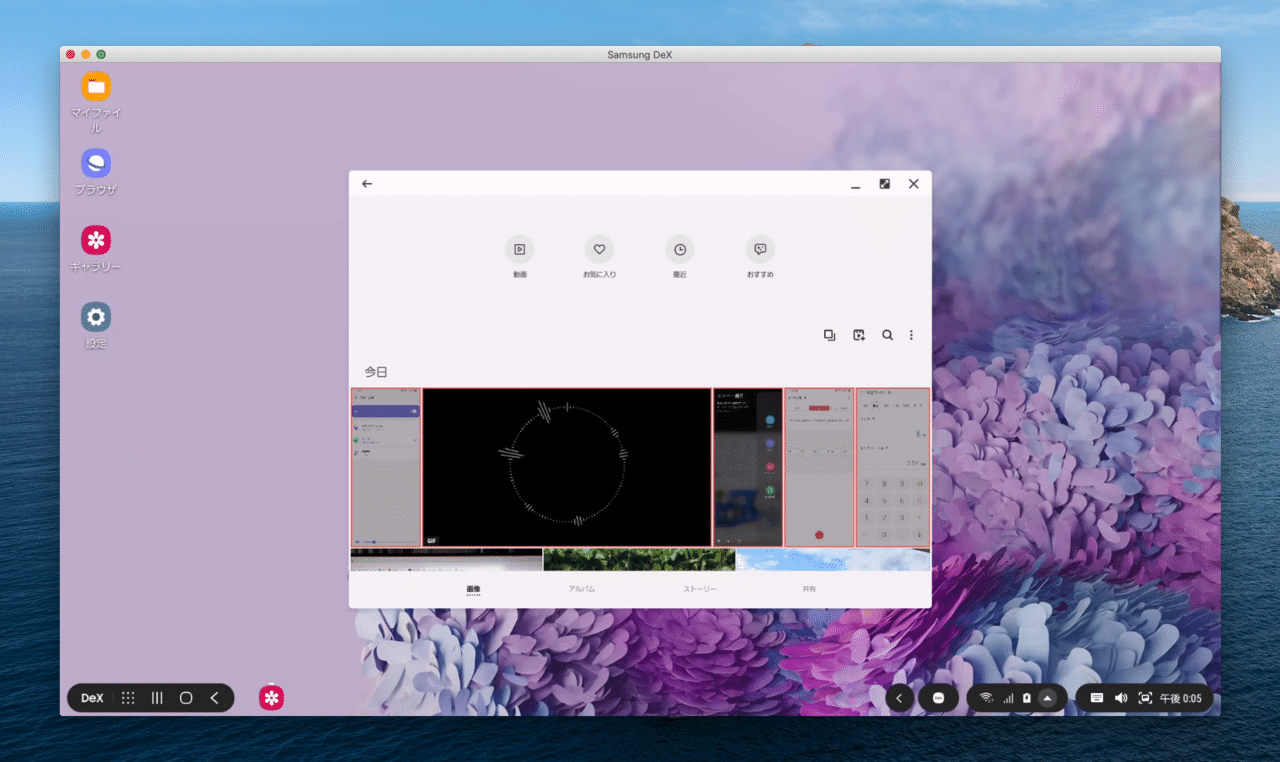Image resolution: width=1280 pixels, height=762 pixels.
Task: Click the chat bubble icon in taskbar tray
Action: pyautogui.click(x=938, y=698)
